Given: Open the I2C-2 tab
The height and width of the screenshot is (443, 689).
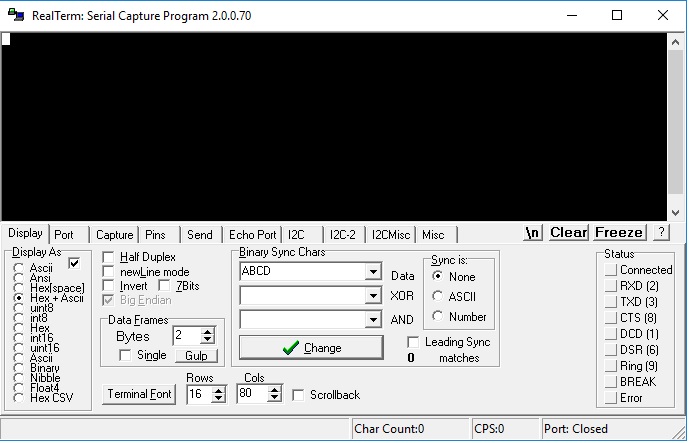Looking at the screenshot, I should click(343, 235).
